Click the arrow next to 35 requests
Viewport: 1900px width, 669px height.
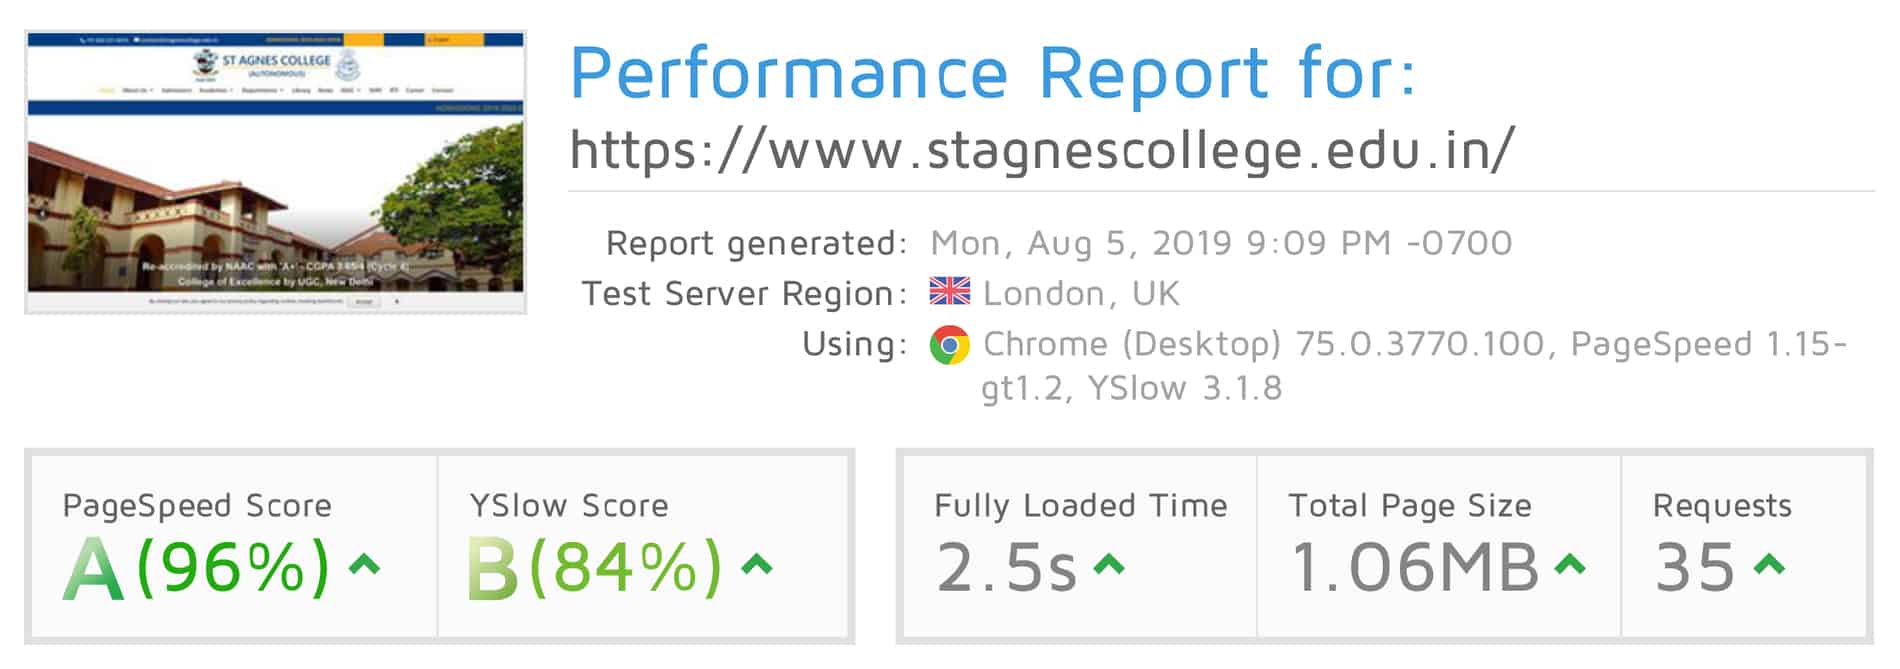(x=1769, y=565)
